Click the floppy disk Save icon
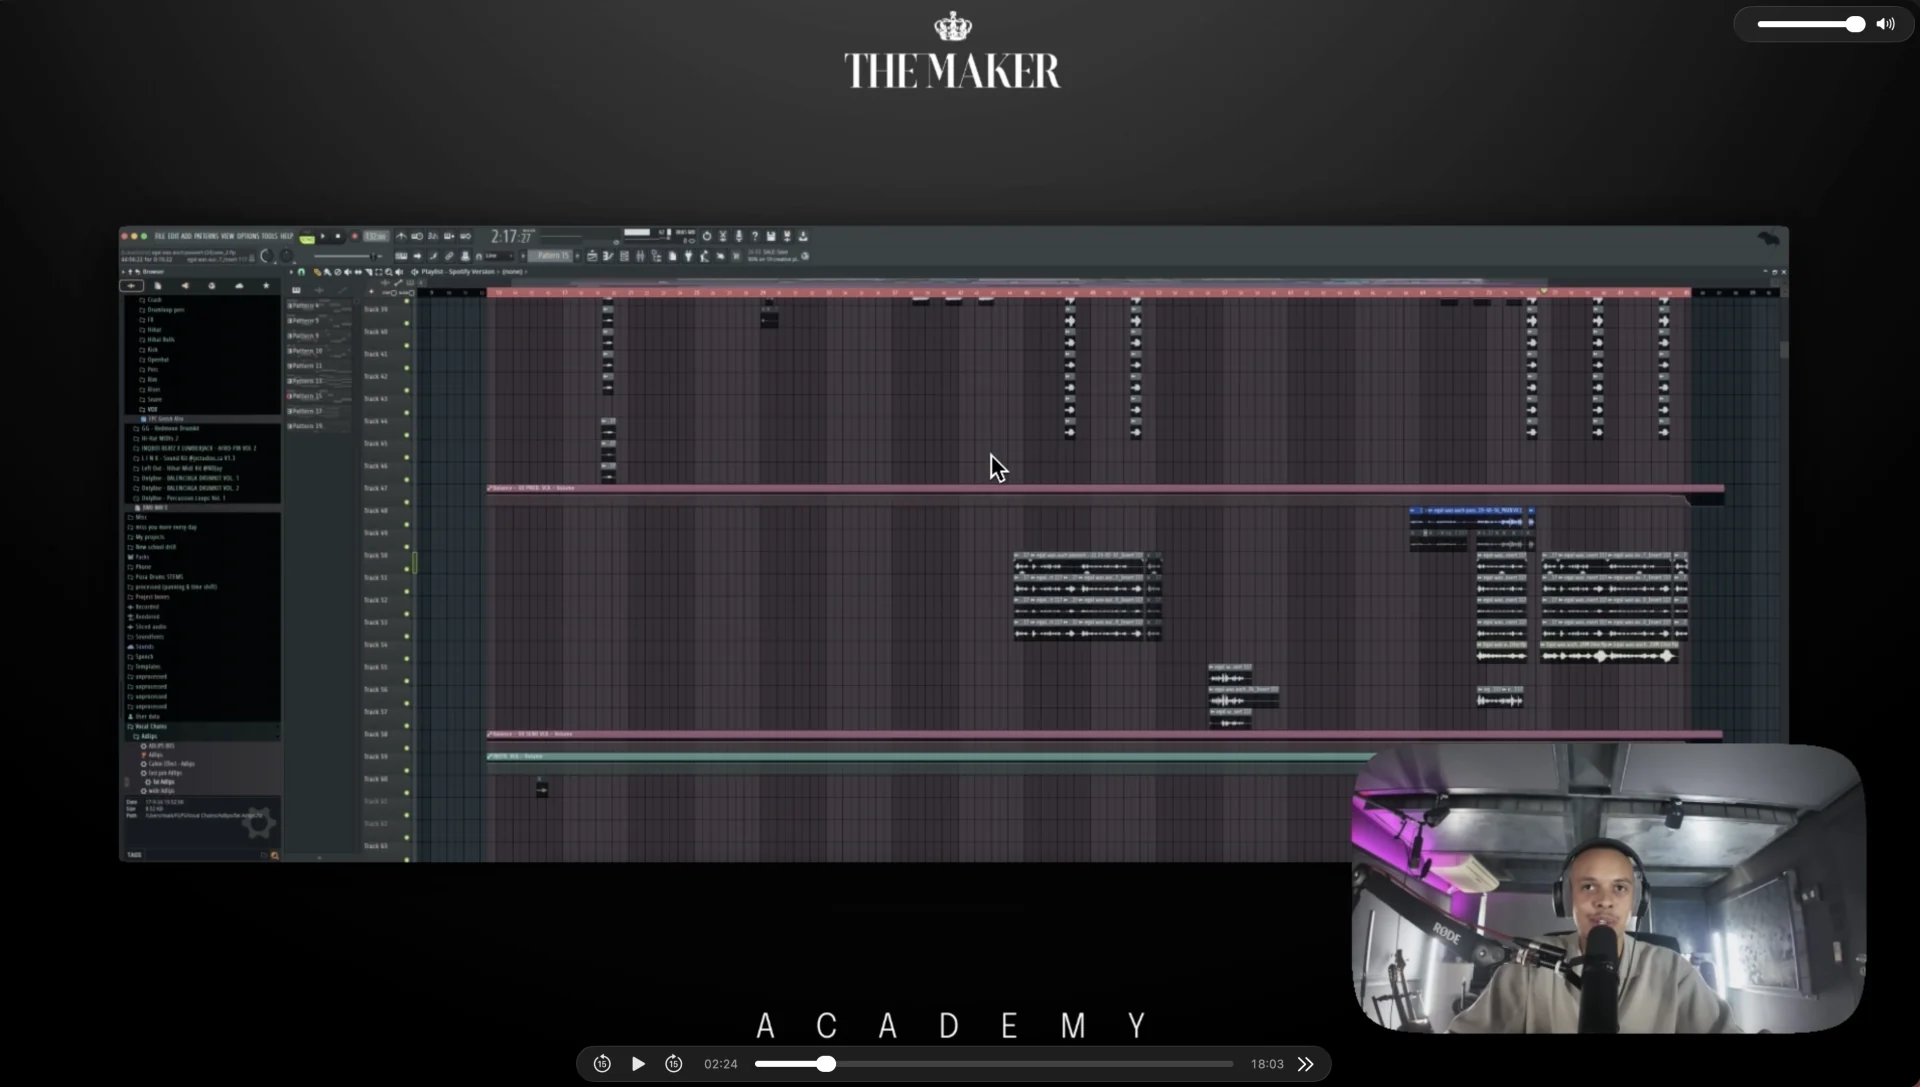The image size is (1920, 1087). click(771, 236)
